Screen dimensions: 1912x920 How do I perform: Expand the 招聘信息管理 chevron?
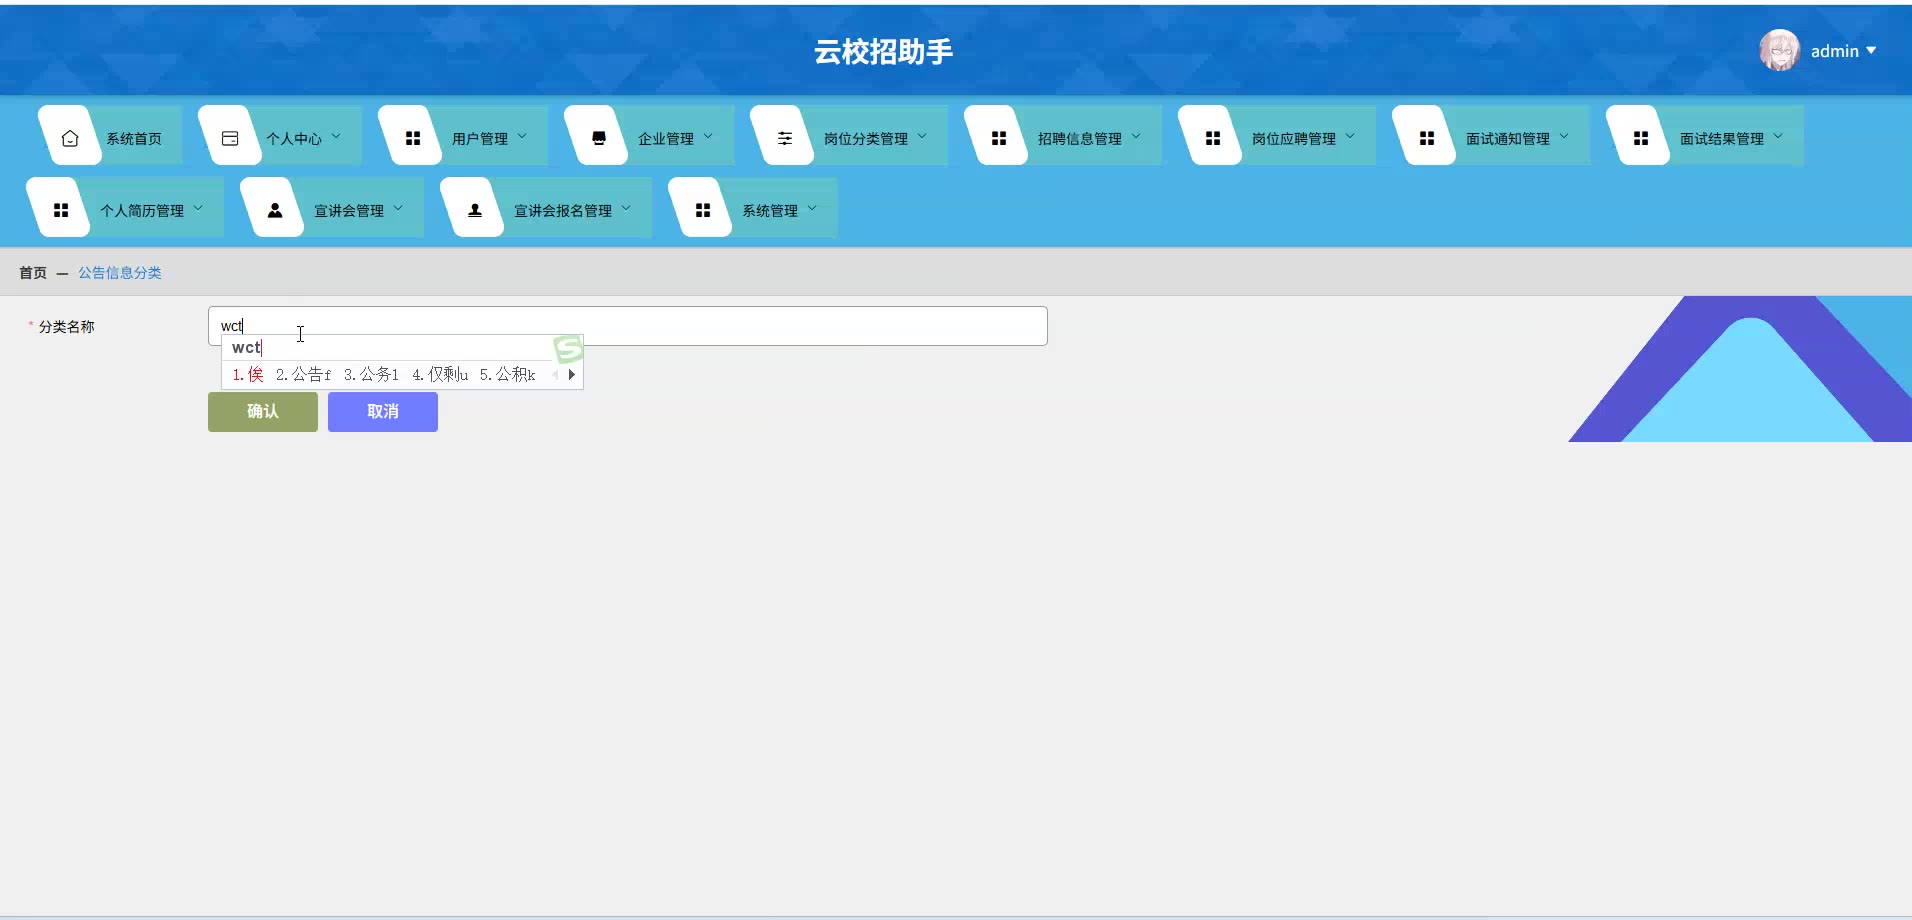1136,136
